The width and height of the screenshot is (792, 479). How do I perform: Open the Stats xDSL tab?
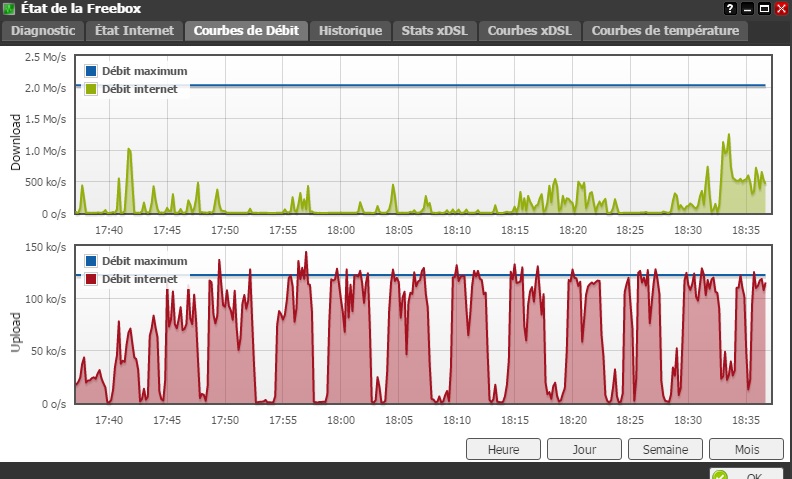tap(434, 30)
